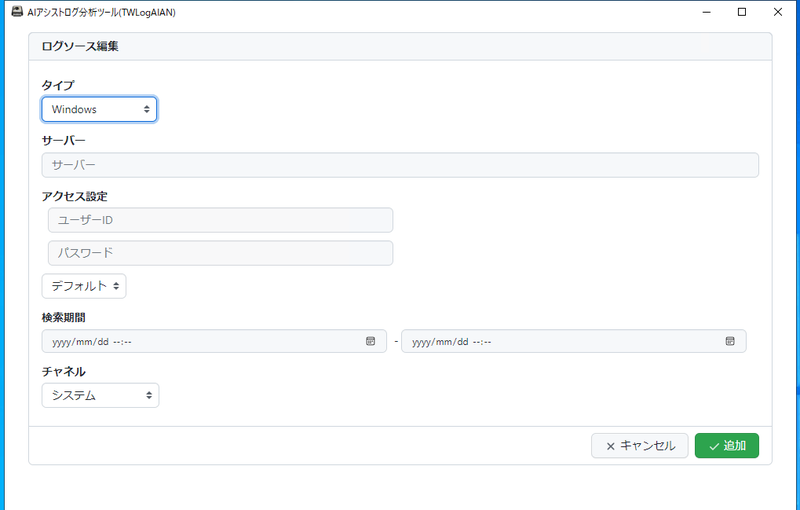
Task: Select the パスワード input box
Action: [x=220, y=253]
